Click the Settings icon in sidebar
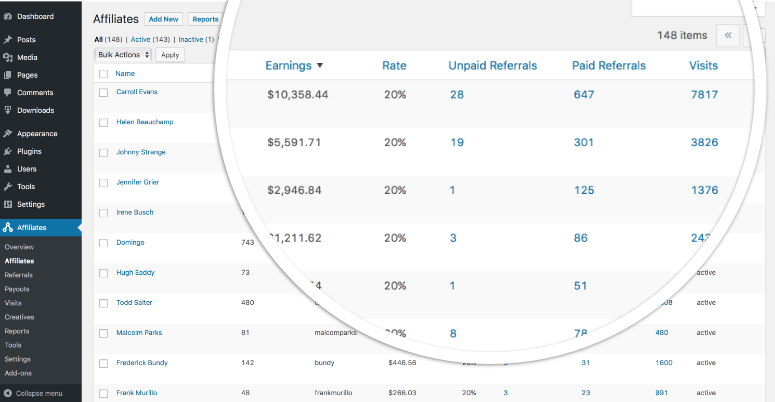This screenshot has width=775, height=402. click(x=8, y=204)
